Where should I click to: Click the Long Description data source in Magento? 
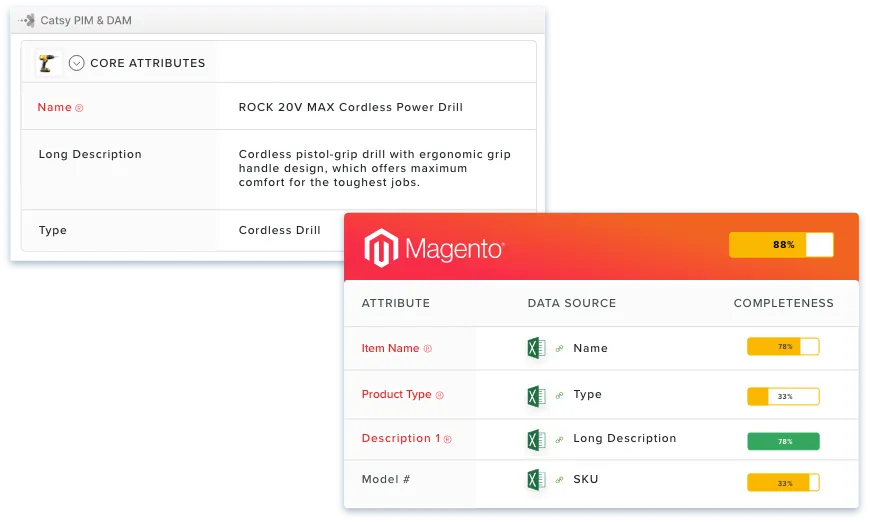coord(625,438)
